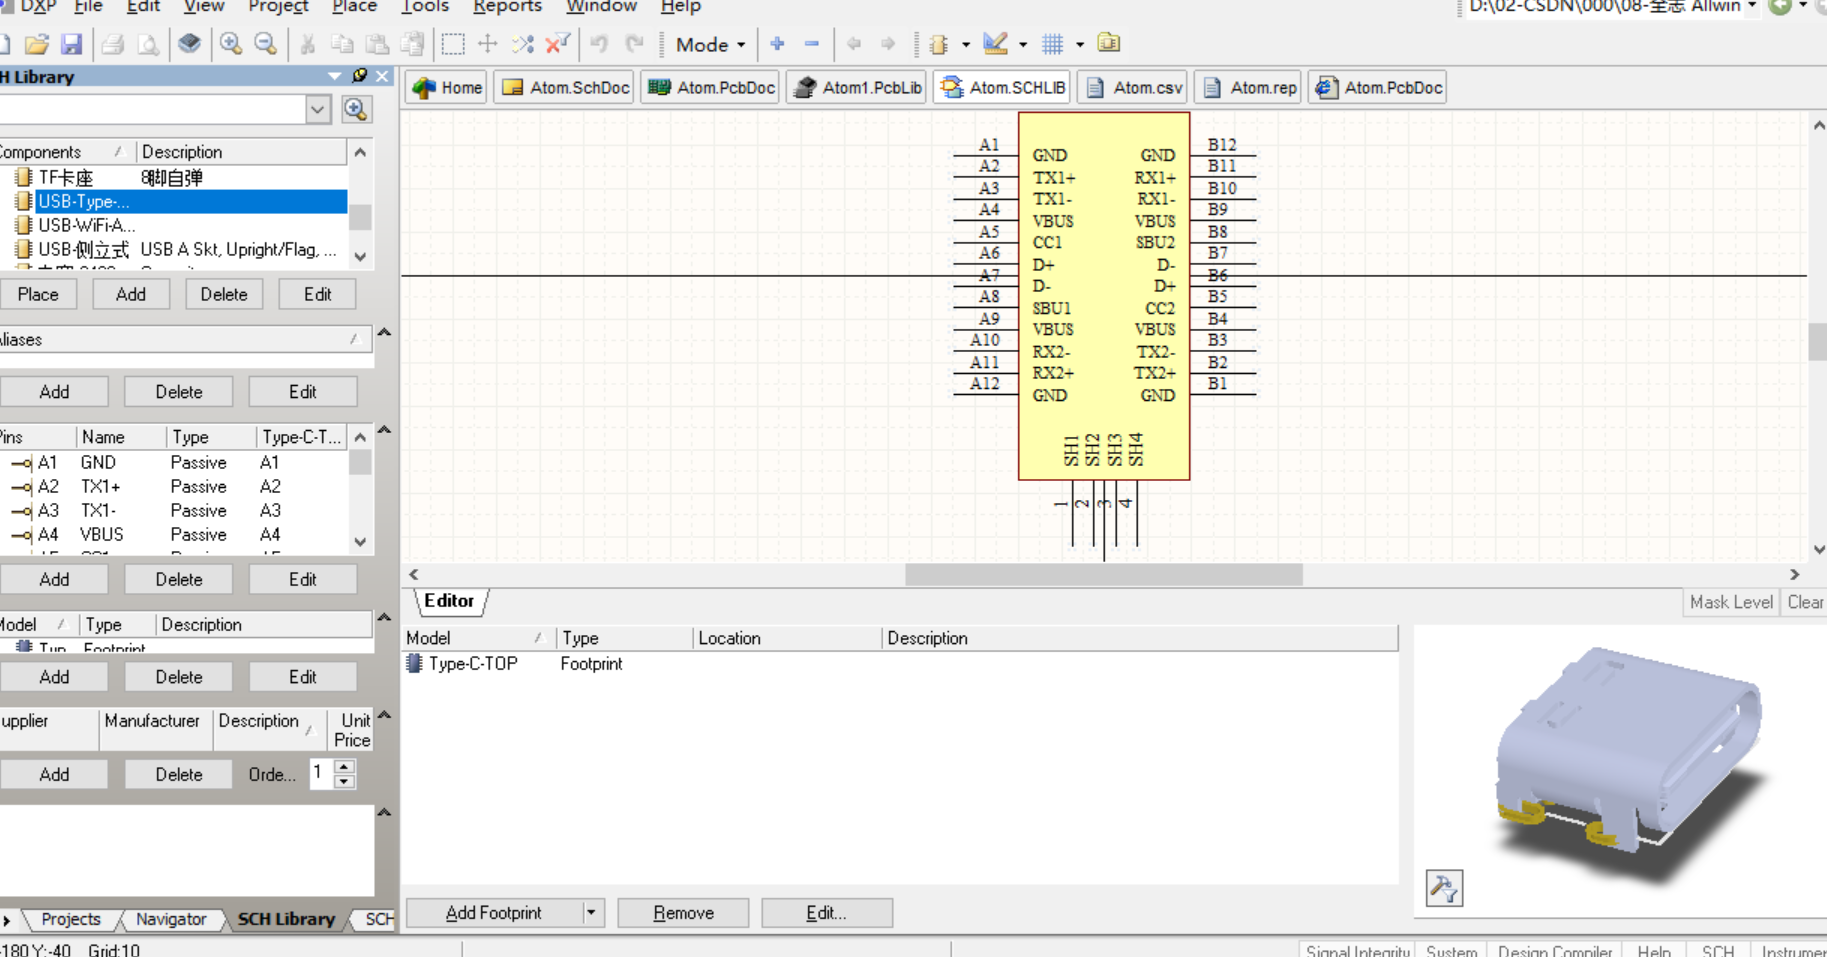1827x957 pixels.
Task: Switch to the Atom.SchDoc tab
Action: click(566, 87)
